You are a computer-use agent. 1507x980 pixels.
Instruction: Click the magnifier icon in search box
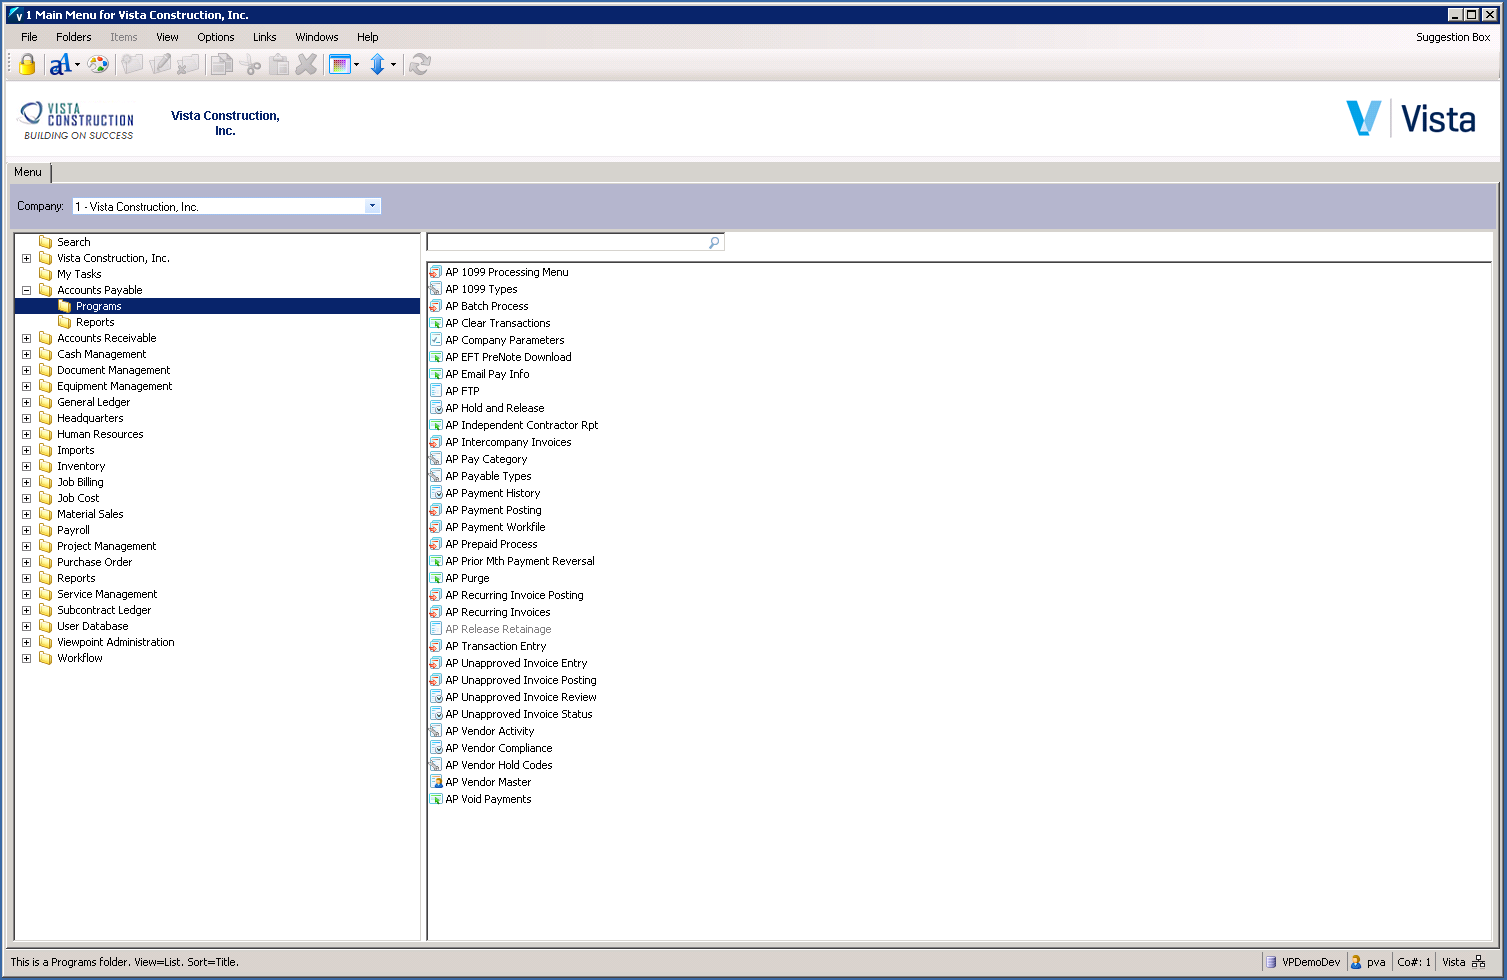click(x=714, y=243)
